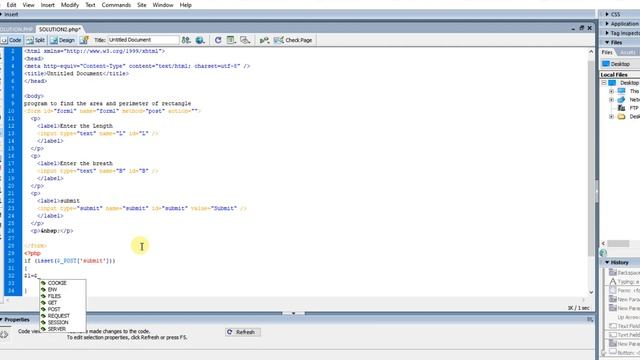Viewport: 640px width, 360px height.
Task: Switch to Split view
Action: point(36,40)
